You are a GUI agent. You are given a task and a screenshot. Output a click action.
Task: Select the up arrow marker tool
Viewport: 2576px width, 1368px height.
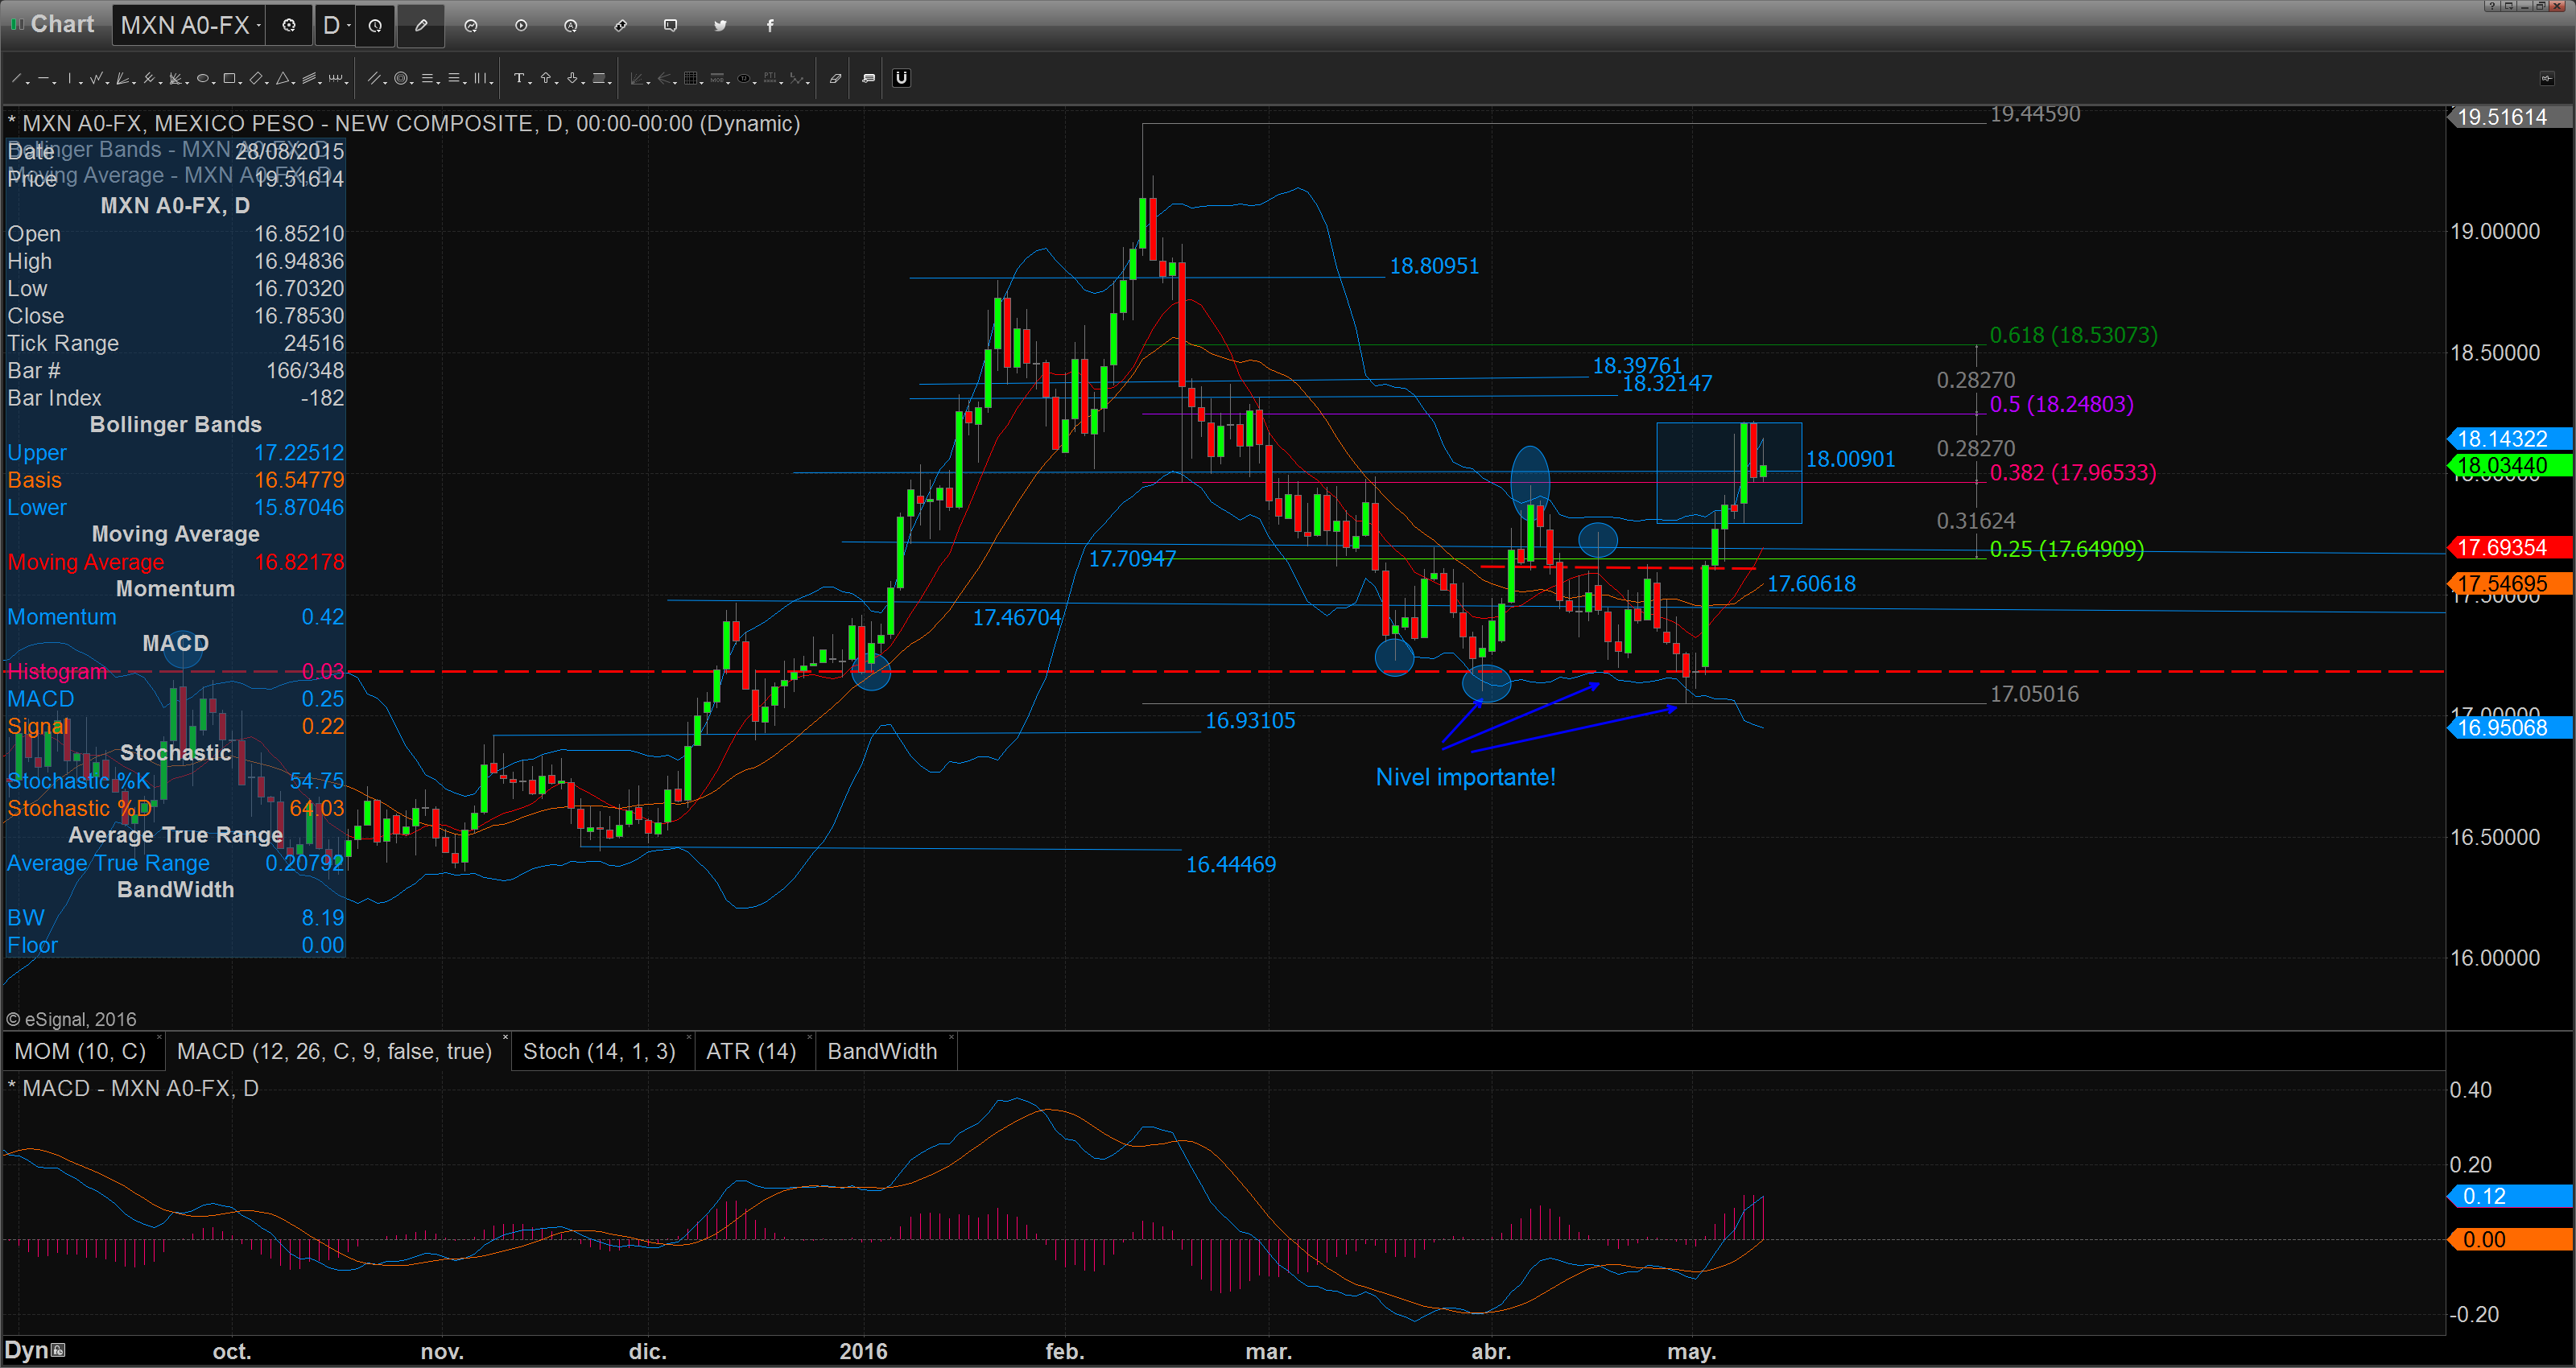546,78
